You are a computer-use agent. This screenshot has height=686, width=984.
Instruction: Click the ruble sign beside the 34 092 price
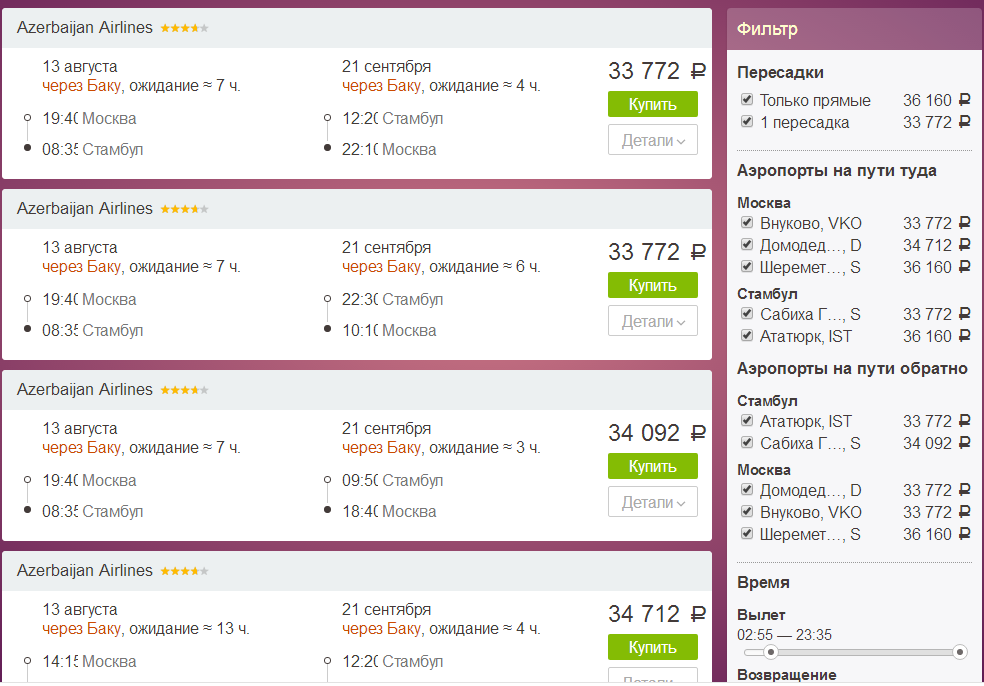[698, 433]
